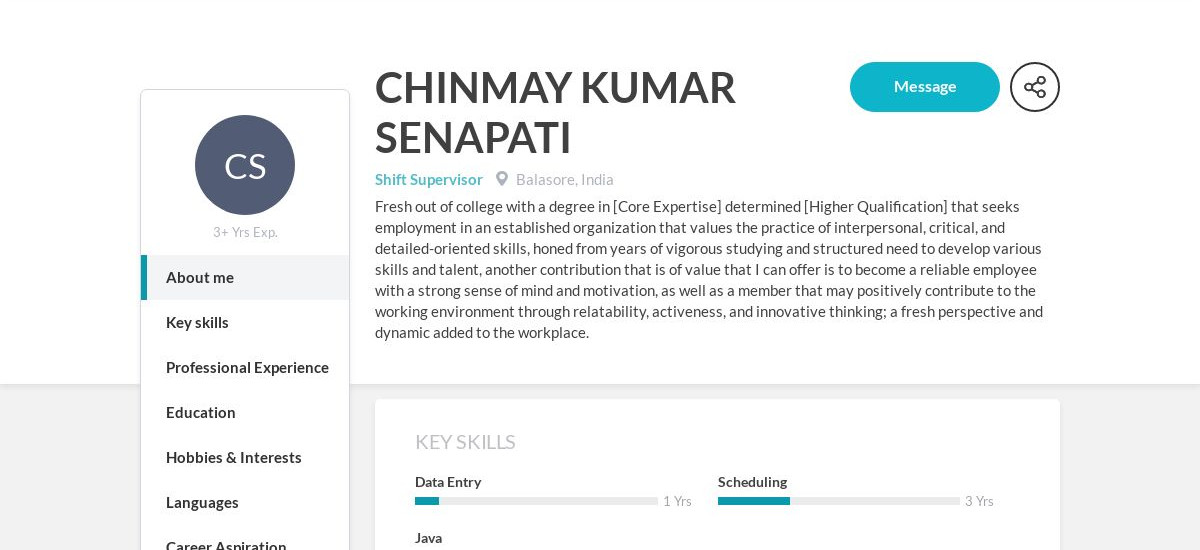The image size is (1200, 550).
Task: Click the Chinmay Kumar Senapati name heading
Action: [555, 112]
